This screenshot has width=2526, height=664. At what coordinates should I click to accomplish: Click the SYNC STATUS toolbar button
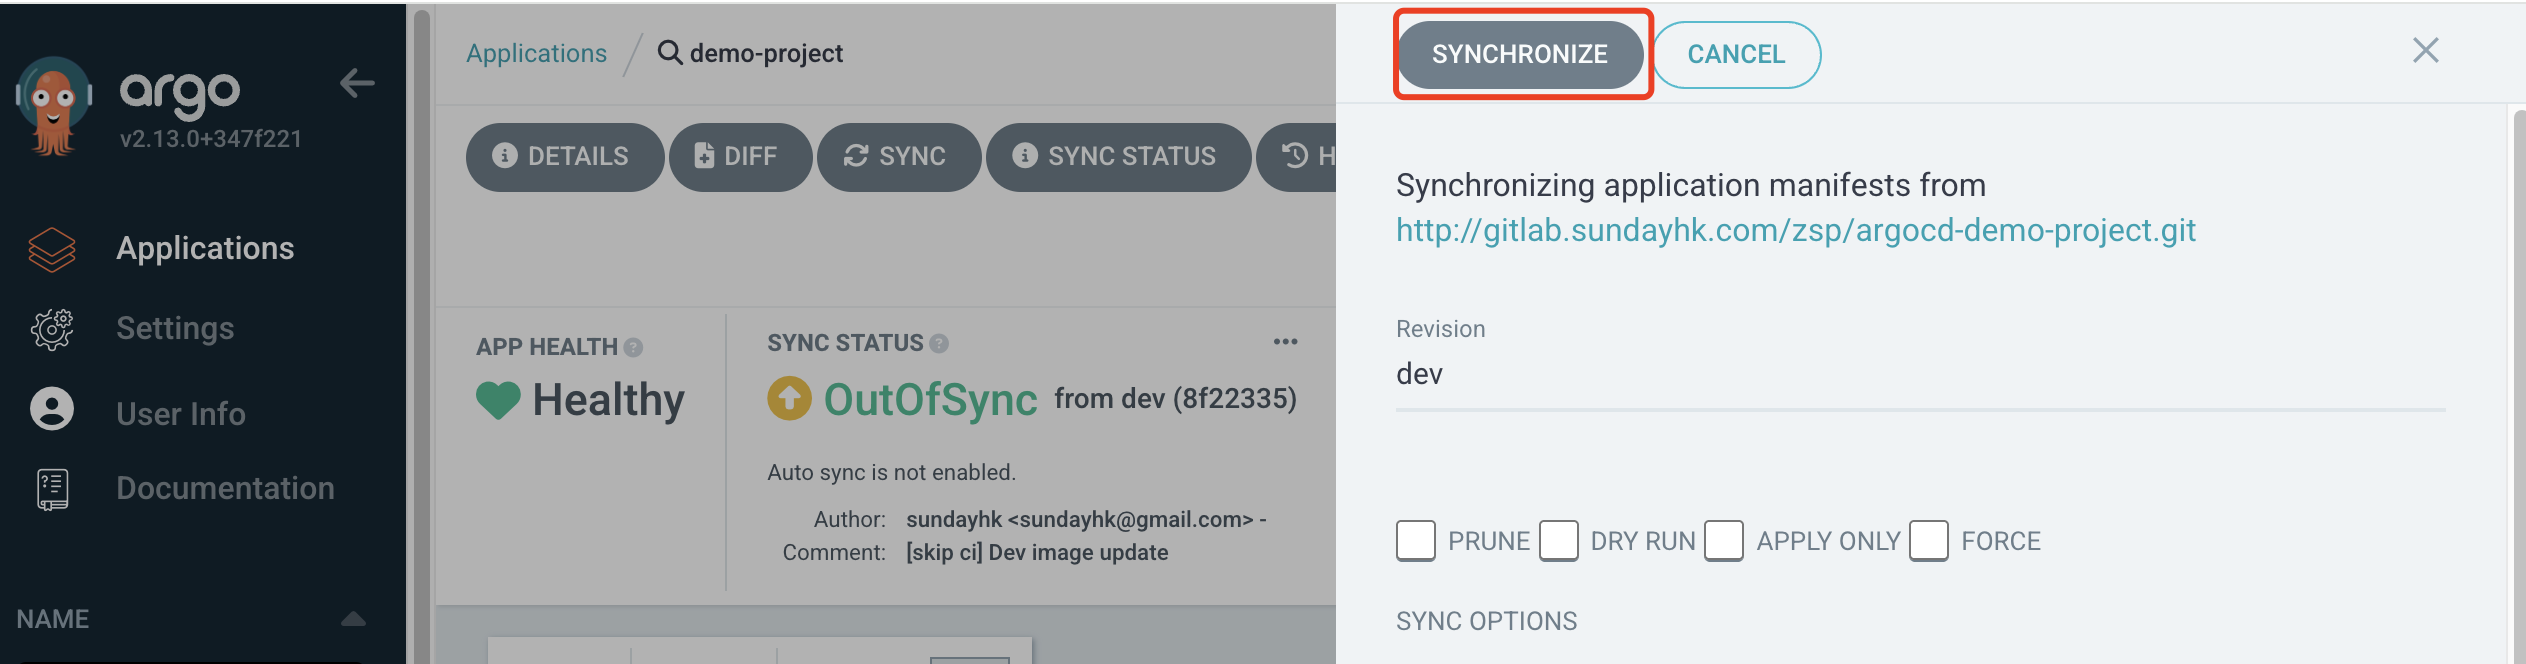click(1118, 157)
